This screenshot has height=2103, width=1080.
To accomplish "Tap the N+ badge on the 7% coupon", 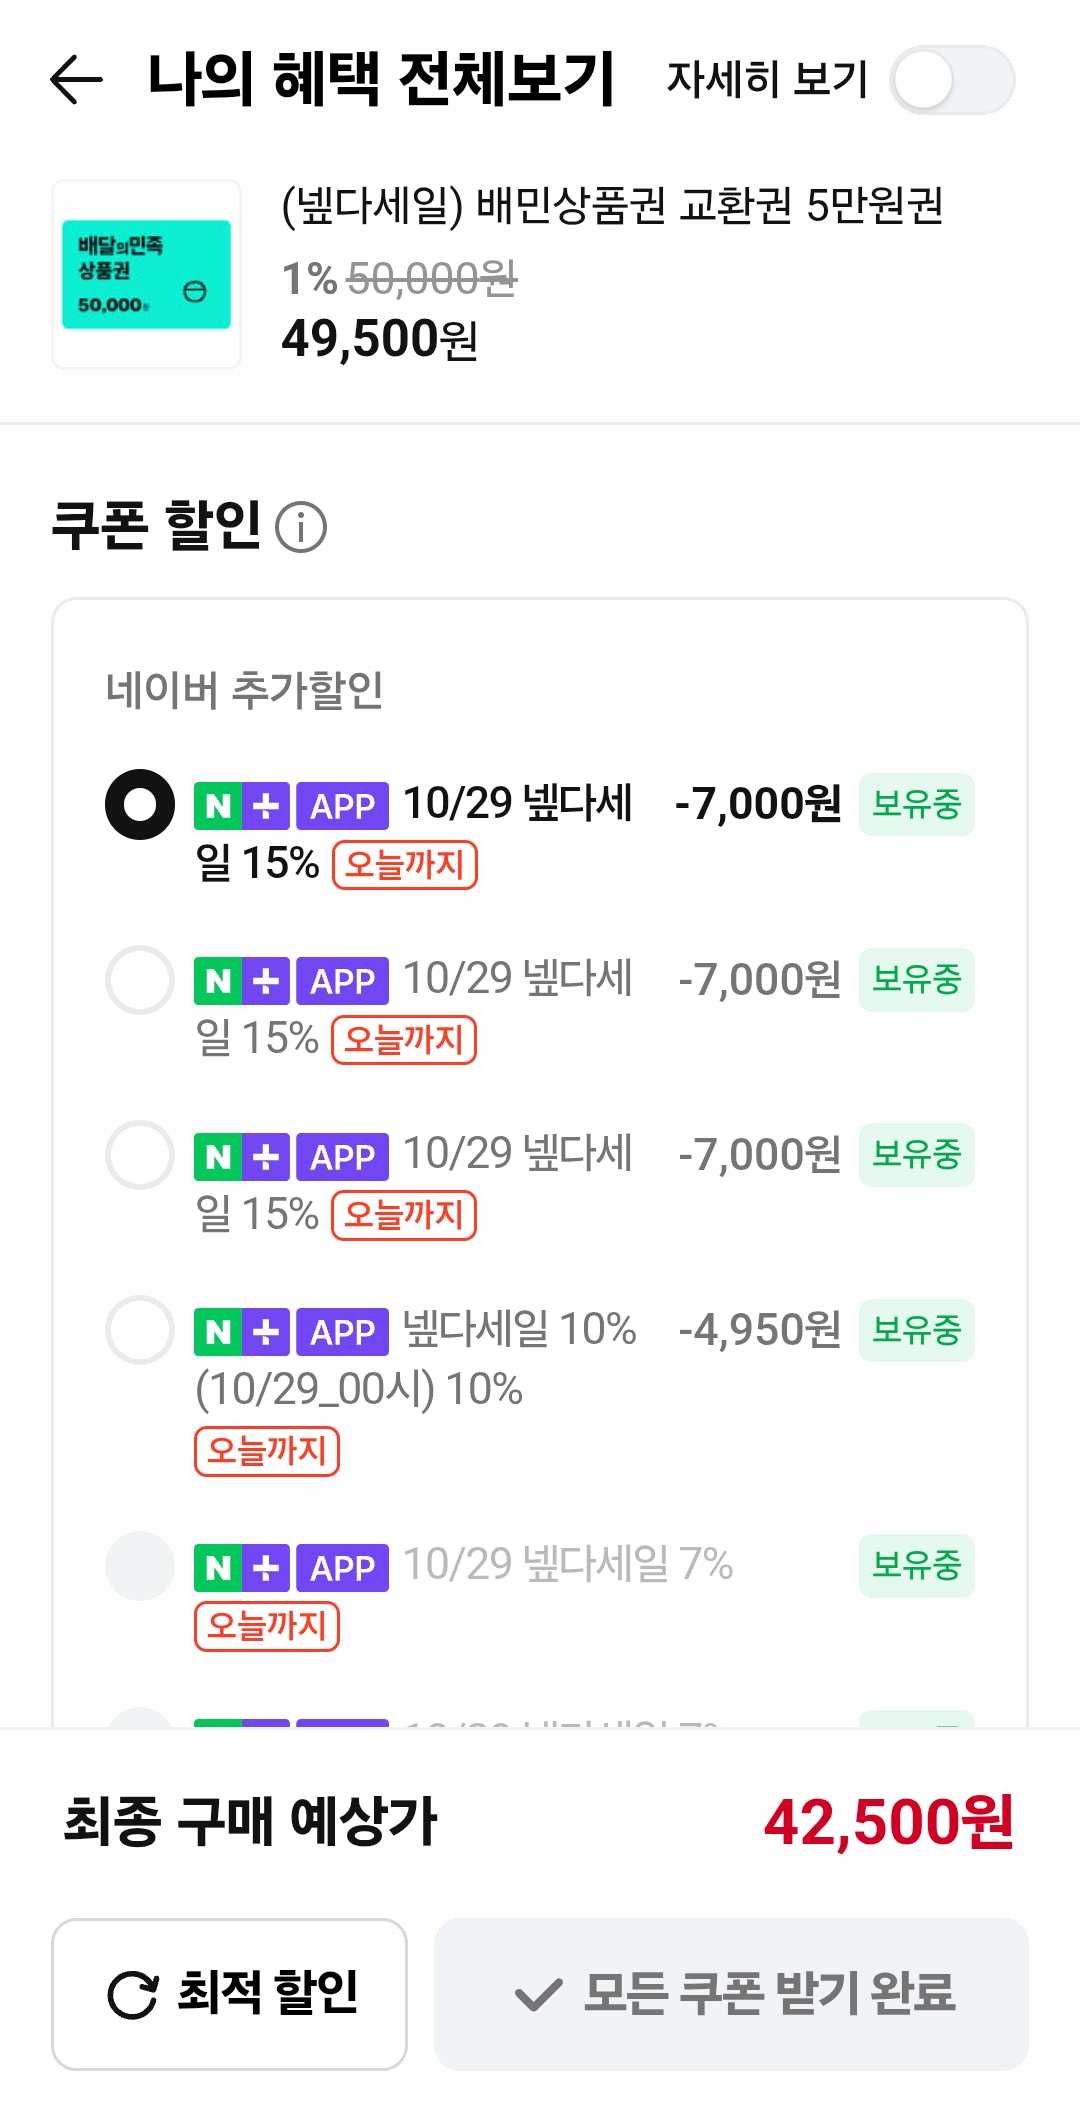I will (x=242, y=1567).
